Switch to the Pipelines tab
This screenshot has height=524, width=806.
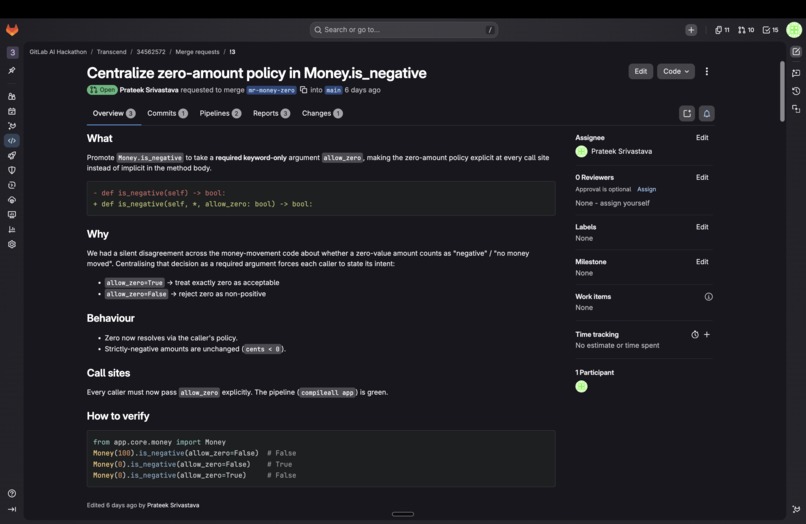(x=220, y=114)
